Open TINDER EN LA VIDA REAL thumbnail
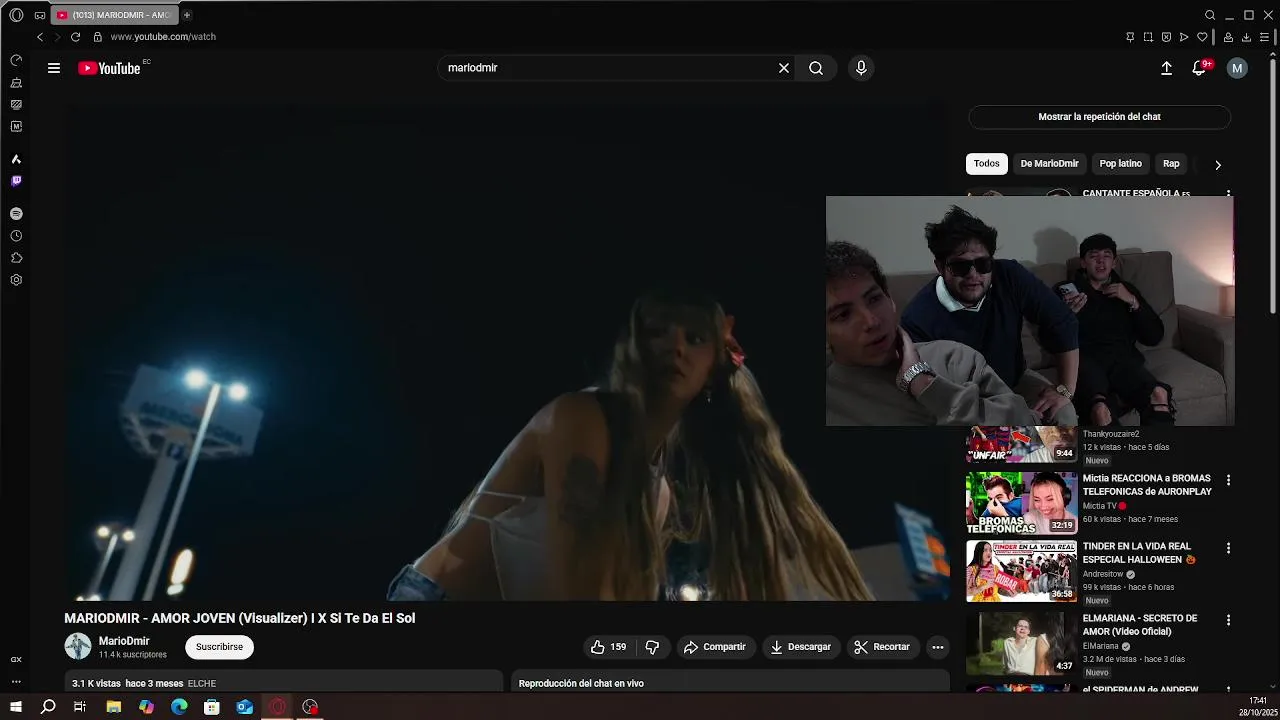 click(1021, 571)
